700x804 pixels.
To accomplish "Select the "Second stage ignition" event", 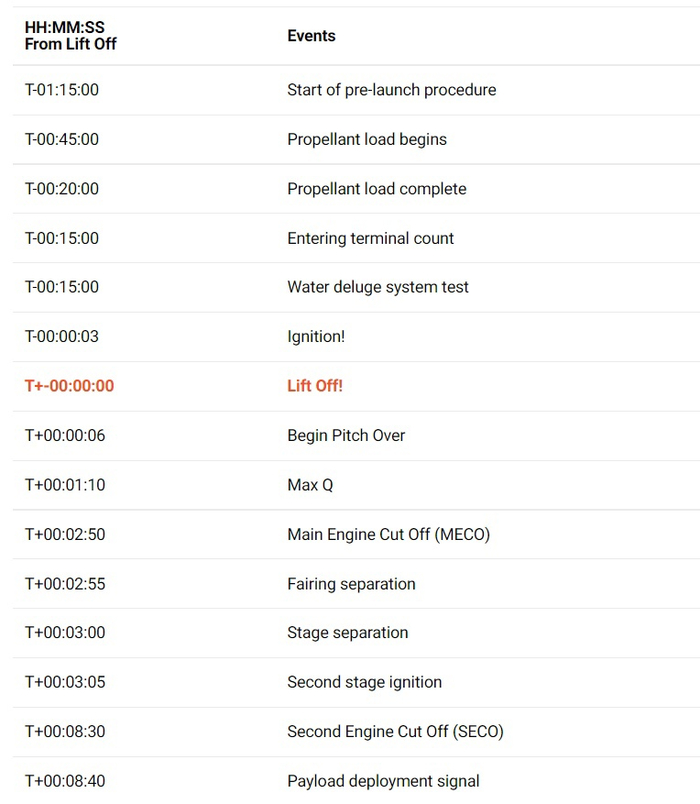I will (364, 682).
